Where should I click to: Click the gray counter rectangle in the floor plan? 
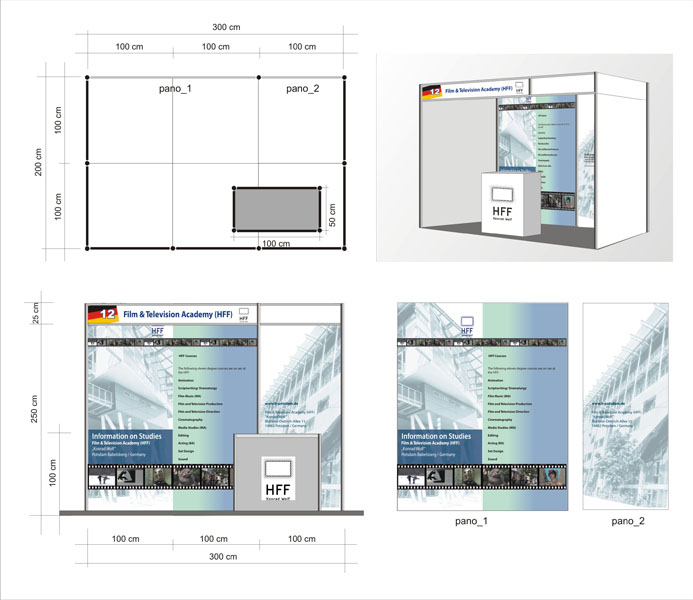(277, 209)
